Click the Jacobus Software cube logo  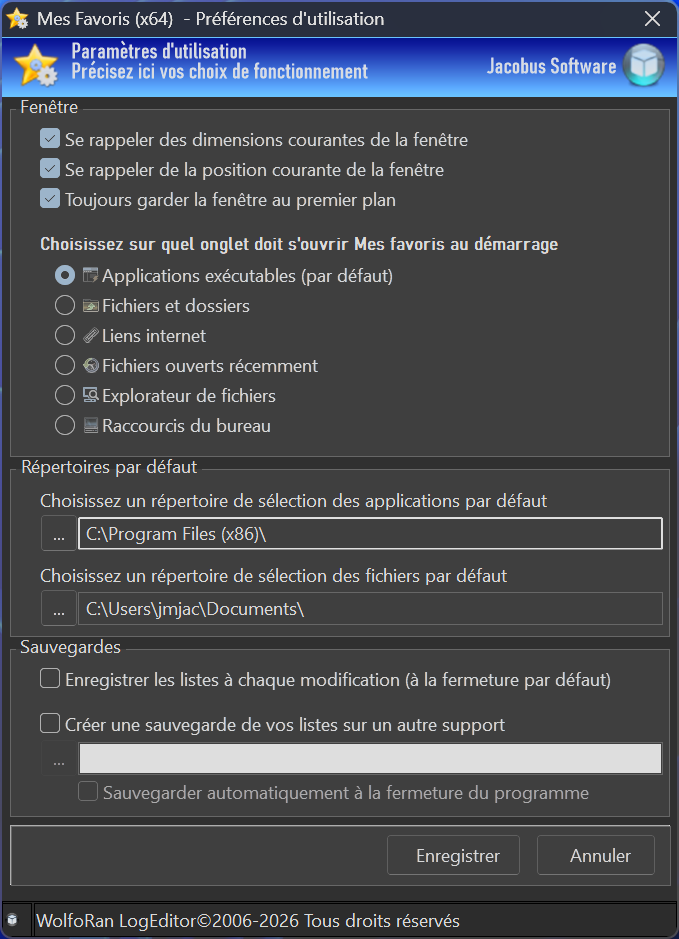[x=644, y=66]
